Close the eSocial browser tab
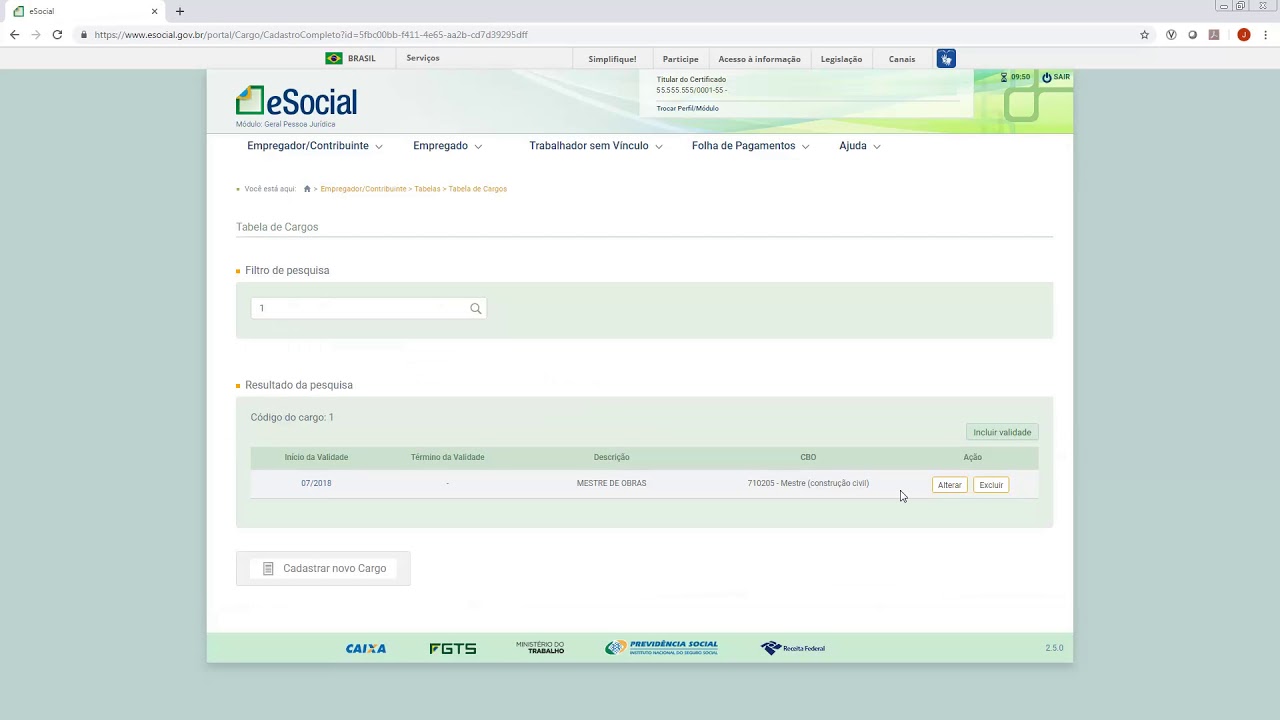This screenshot has height=720, width=1280. (154, 11)
